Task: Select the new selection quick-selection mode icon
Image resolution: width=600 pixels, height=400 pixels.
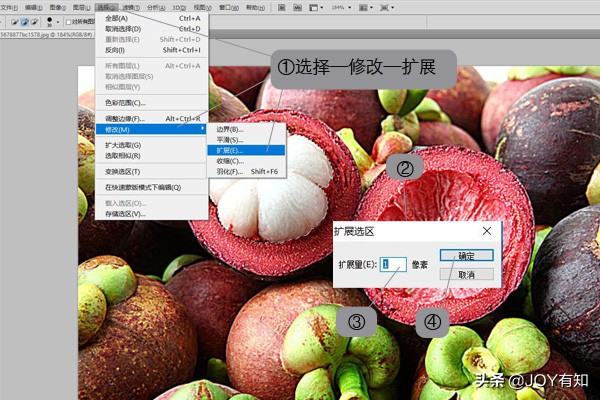Action: [x=15, y=22]
